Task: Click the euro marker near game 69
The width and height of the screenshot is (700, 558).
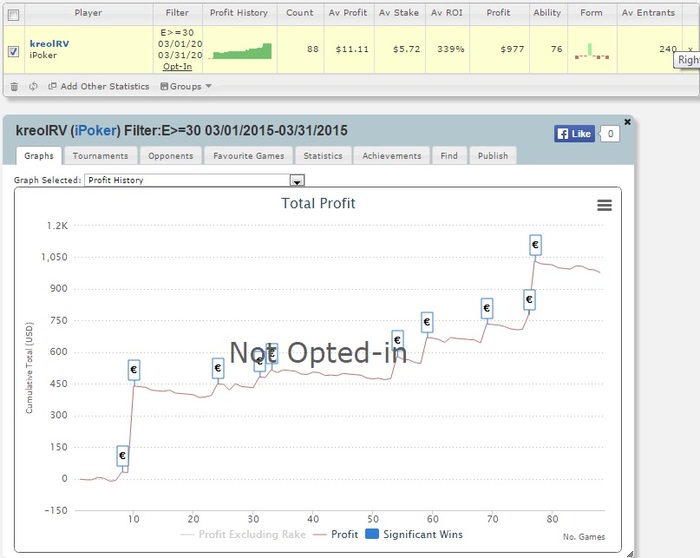Action: coord(487,308)
